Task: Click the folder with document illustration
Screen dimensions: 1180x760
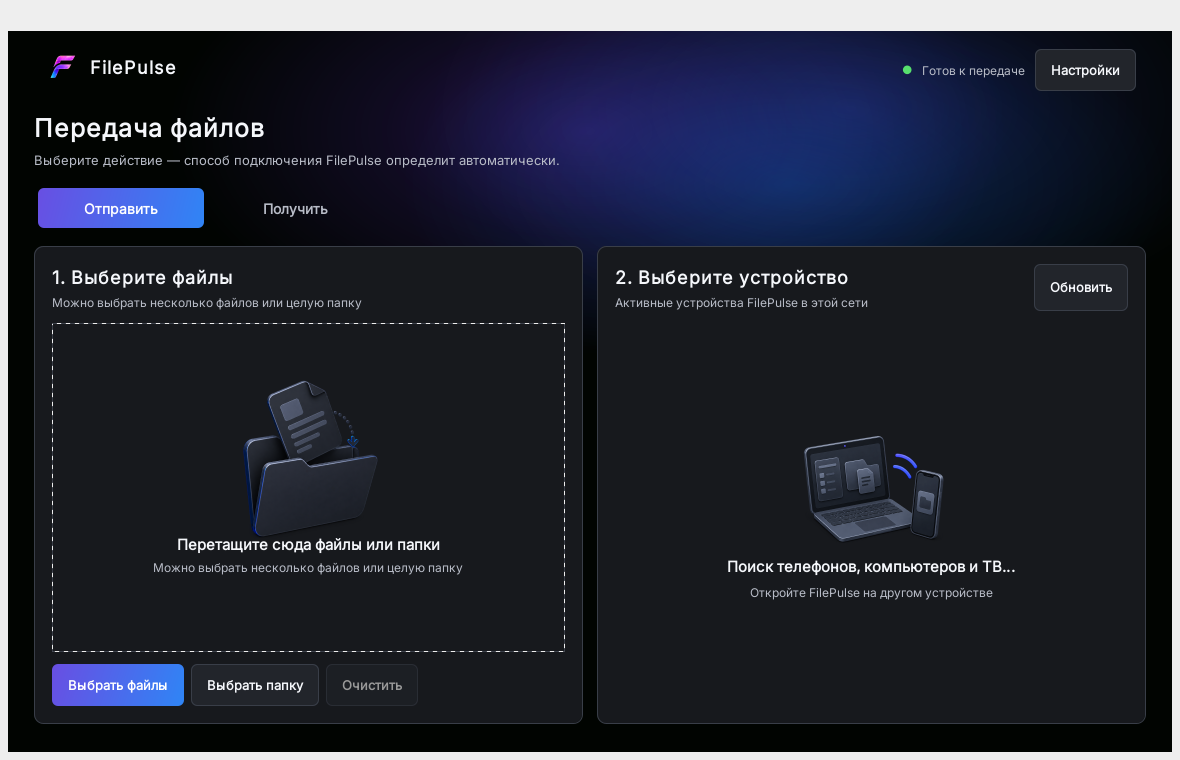Action: click(x=311, y=457)
